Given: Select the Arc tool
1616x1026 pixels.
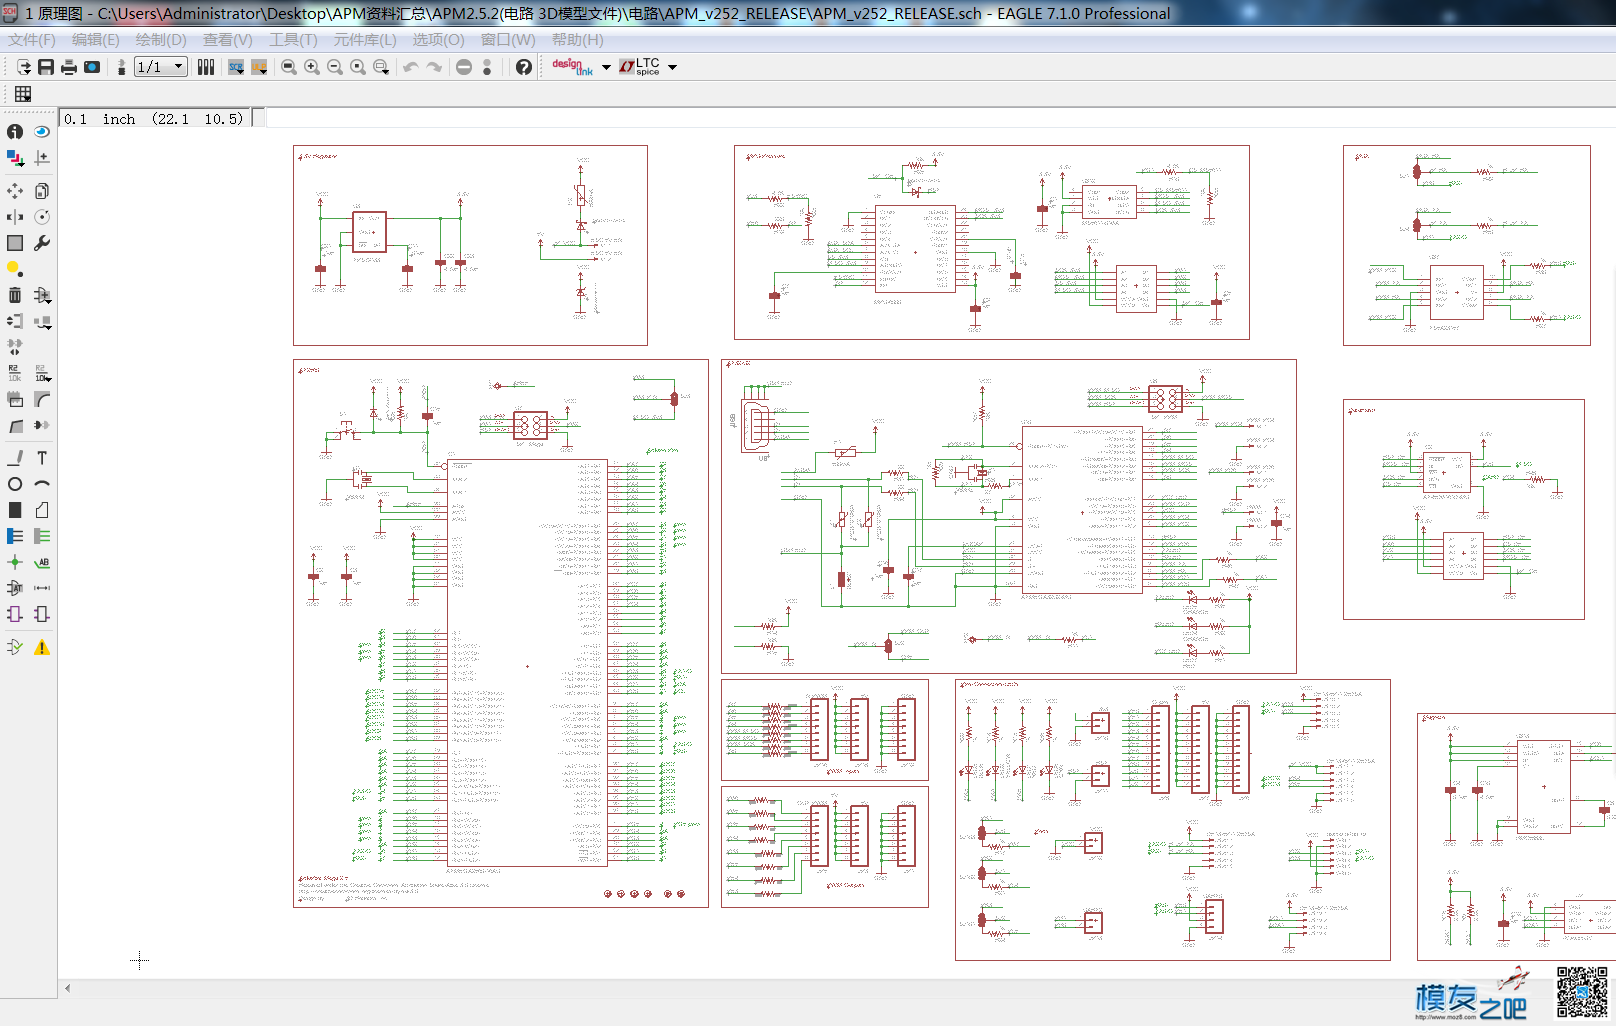Looking at the screenshot, I should [42, 484].
